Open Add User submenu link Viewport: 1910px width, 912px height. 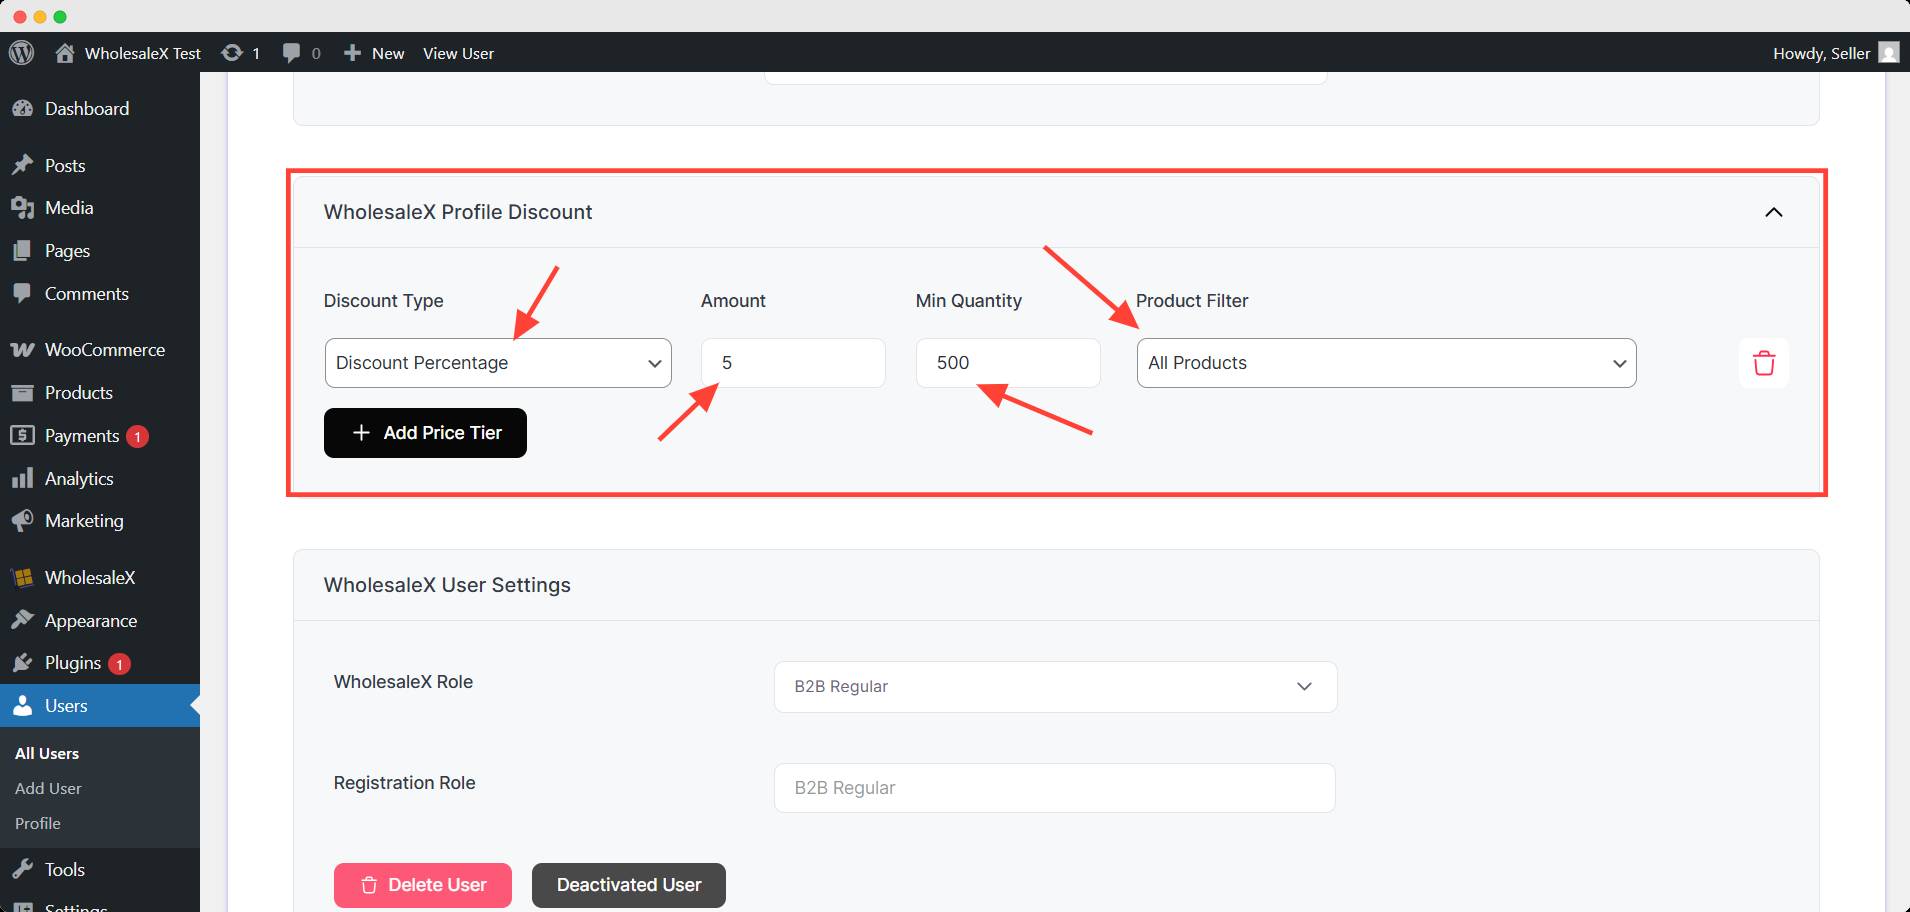pyautogui.click(x=48, y=789)
